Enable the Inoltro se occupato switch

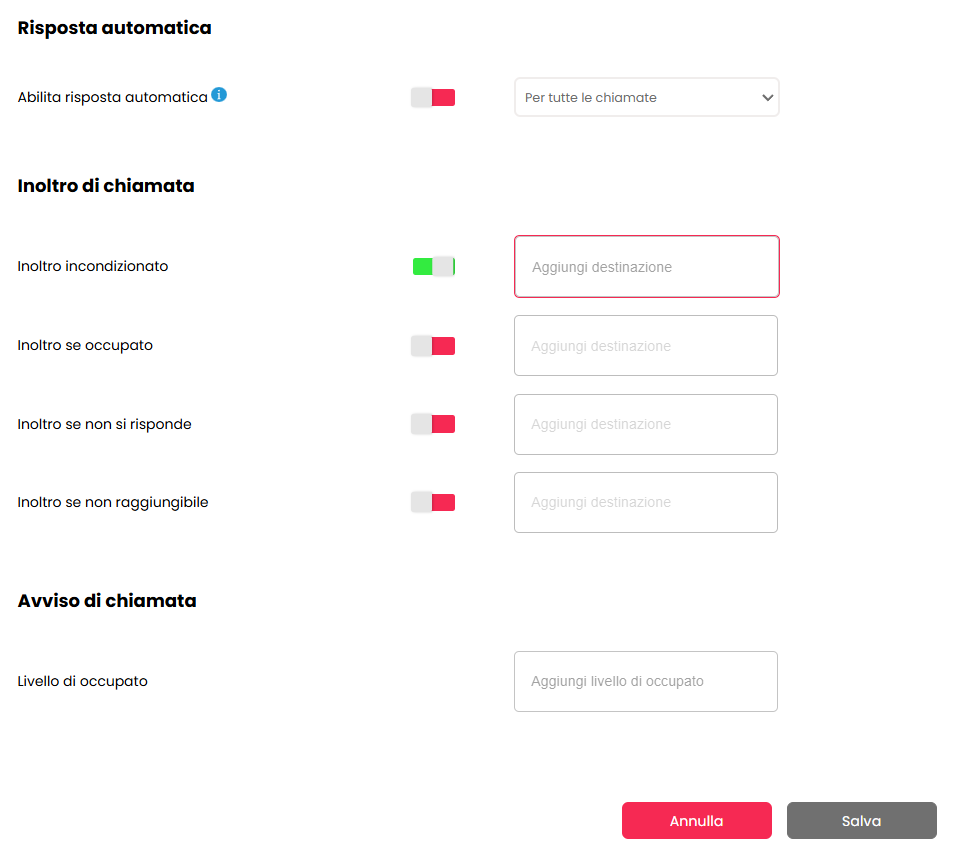pos(433,346)
